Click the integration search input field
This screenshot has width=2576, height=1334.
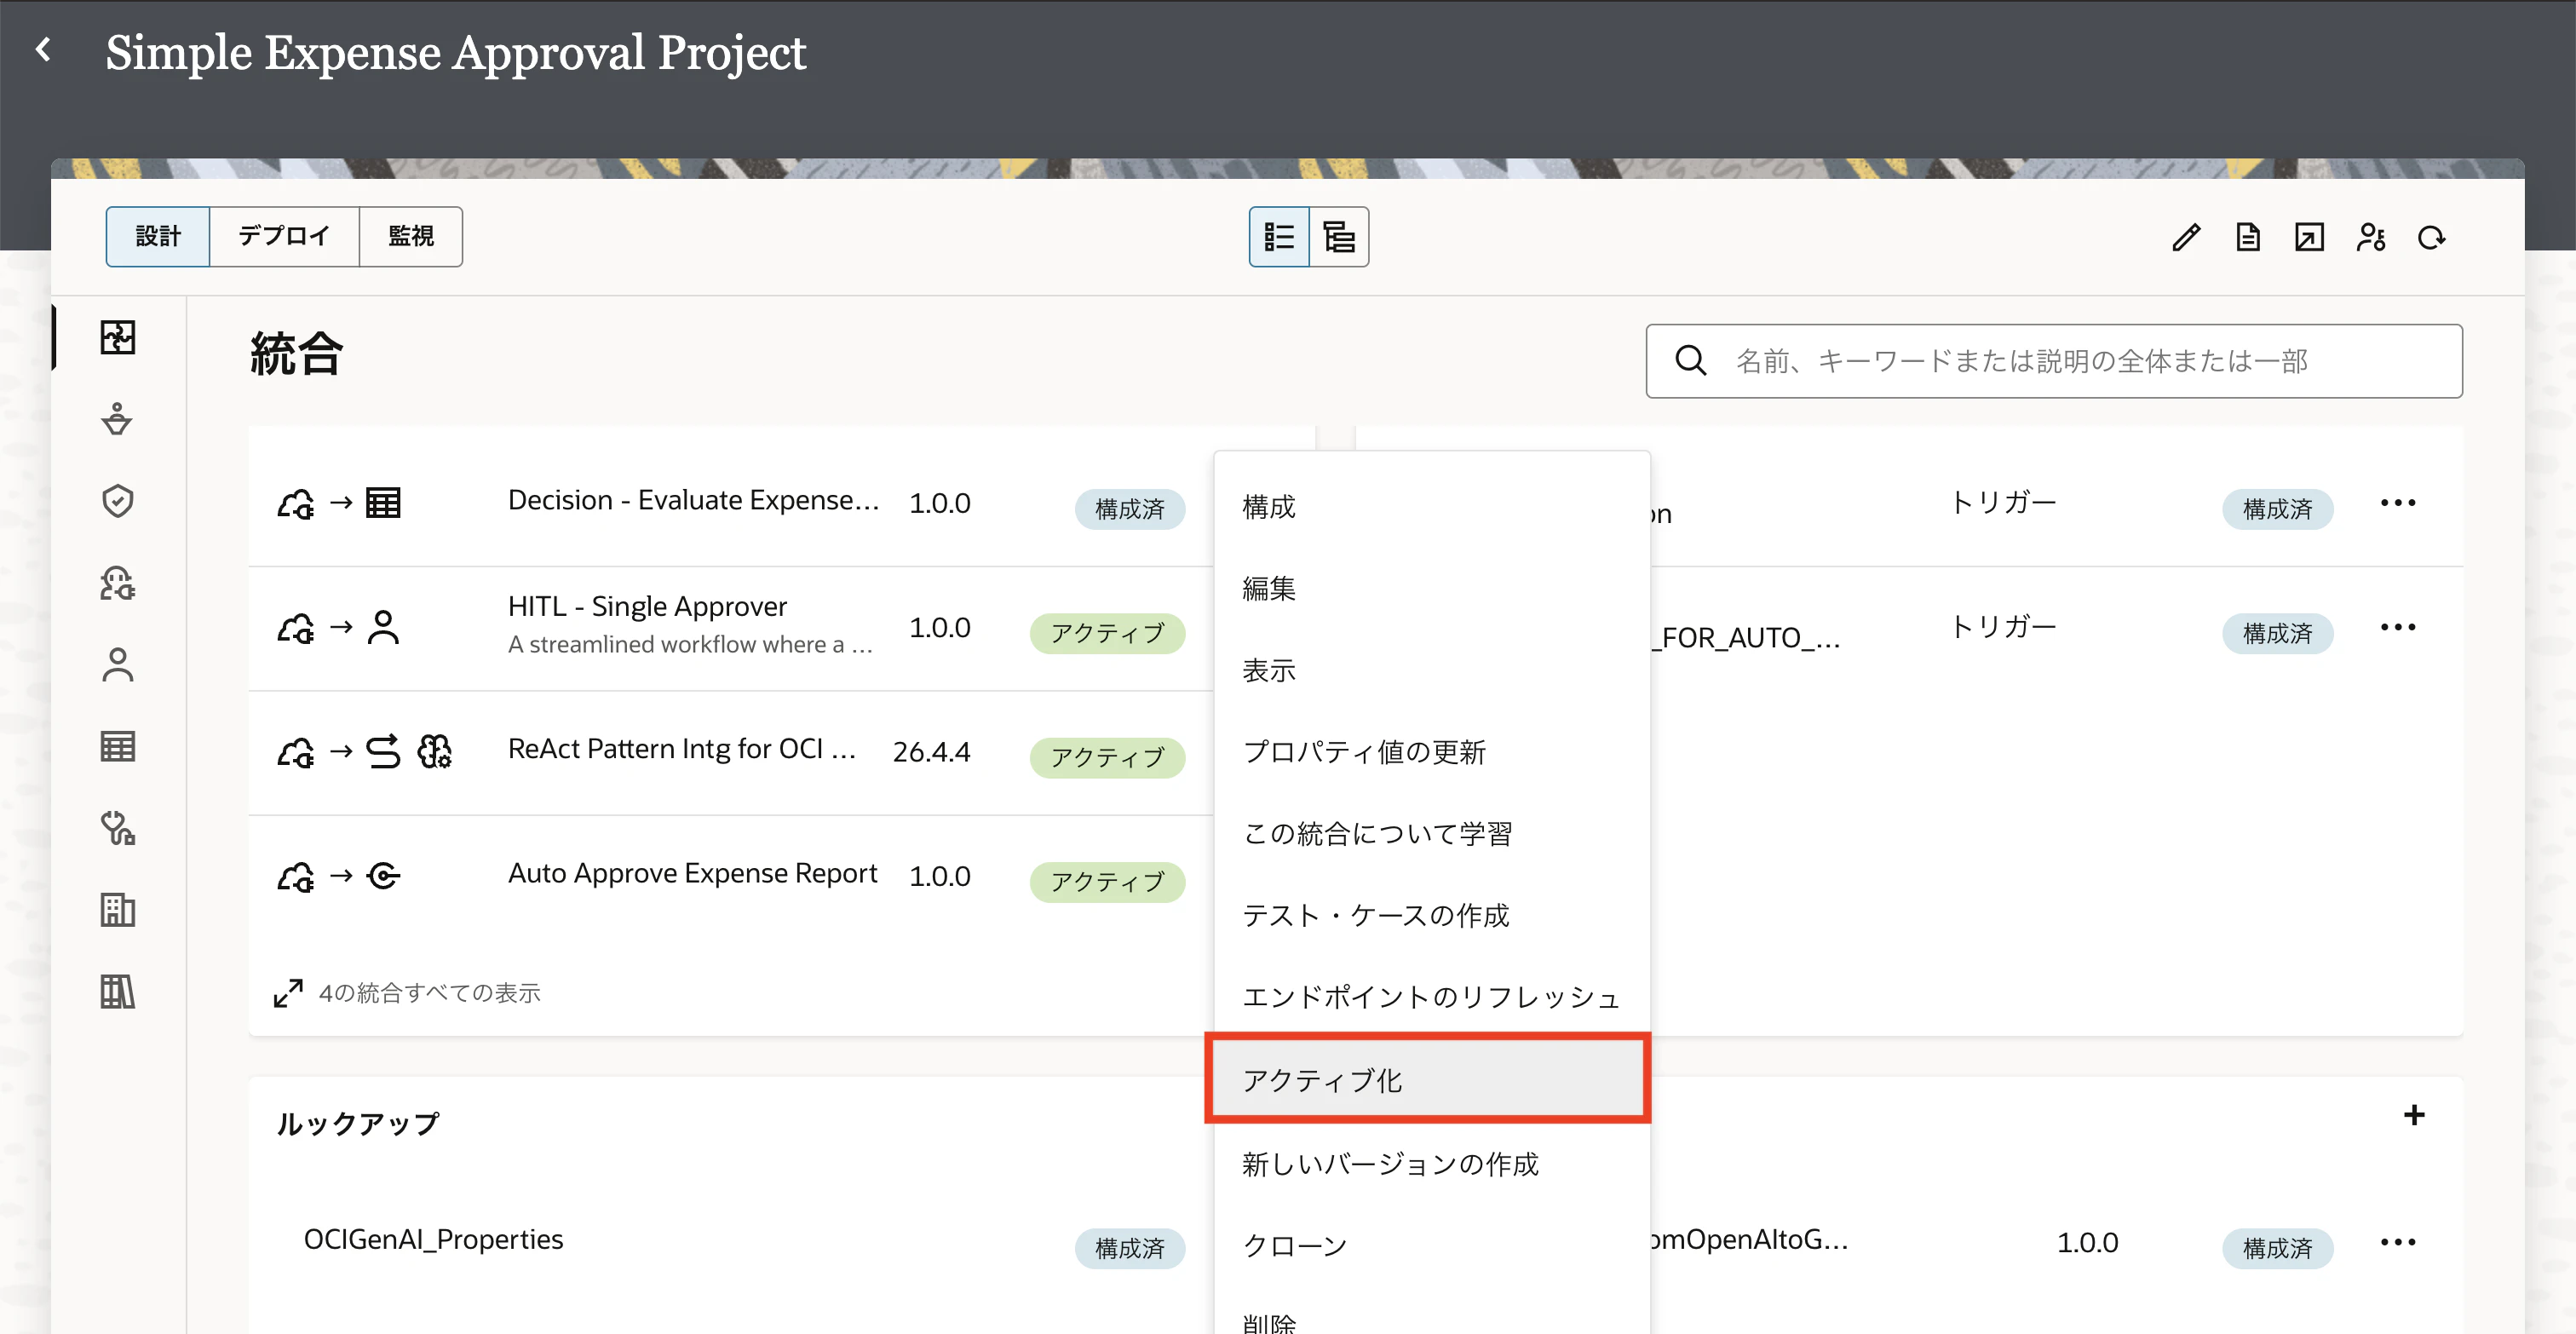coord(2054,360)
